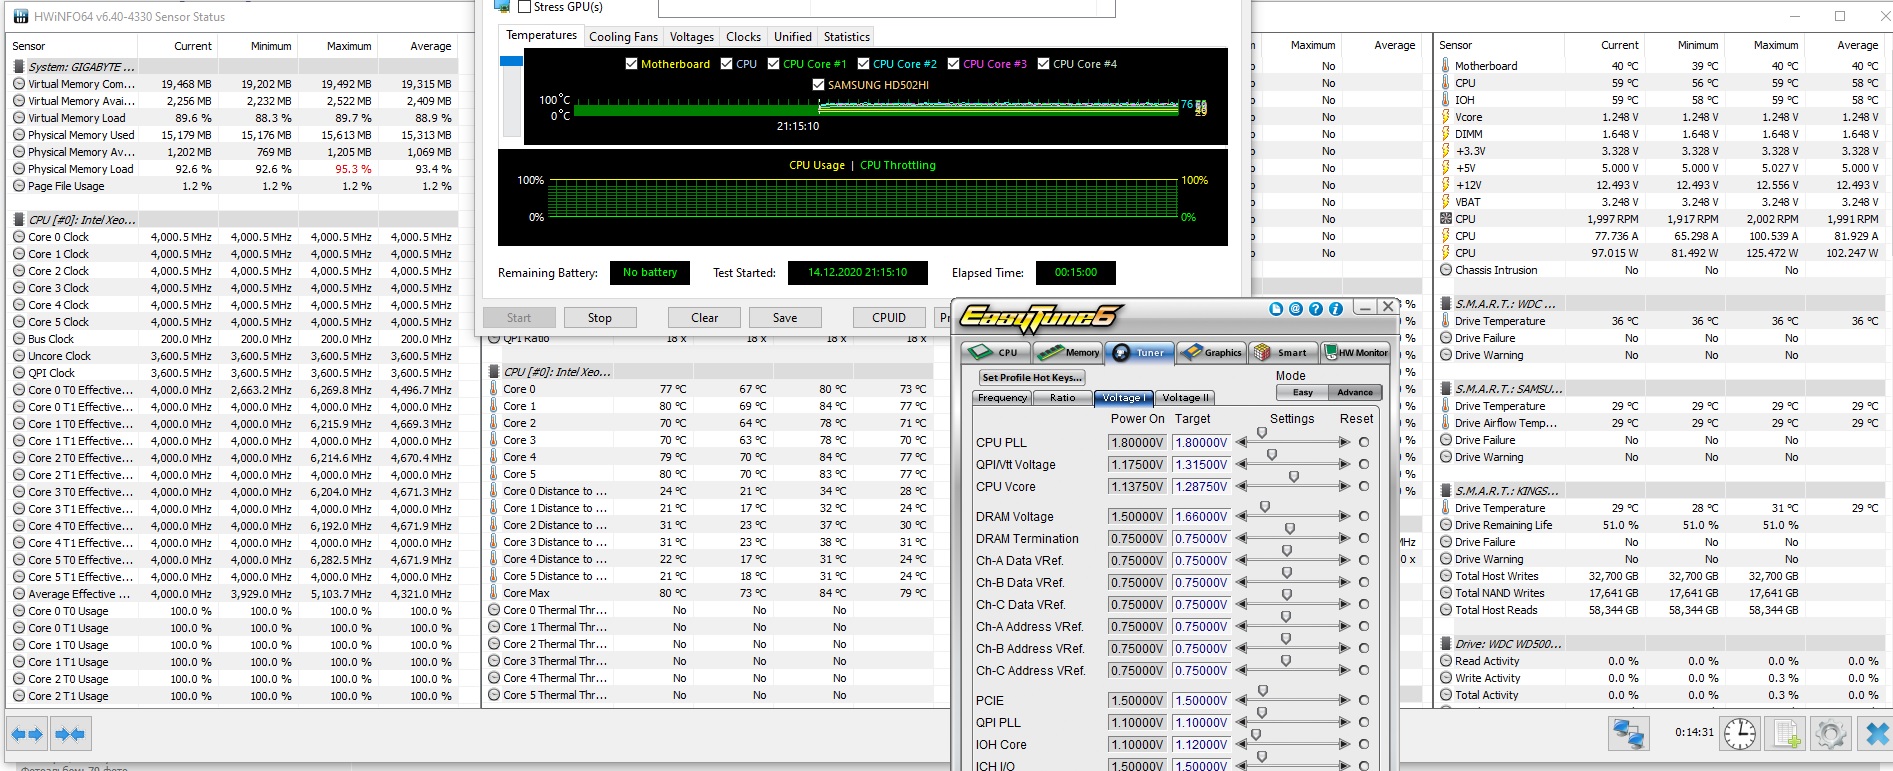Click the outward-pointing blue arrows button in HWiNFO
This screenshot has width=1893, height=771.
point(27,735)
